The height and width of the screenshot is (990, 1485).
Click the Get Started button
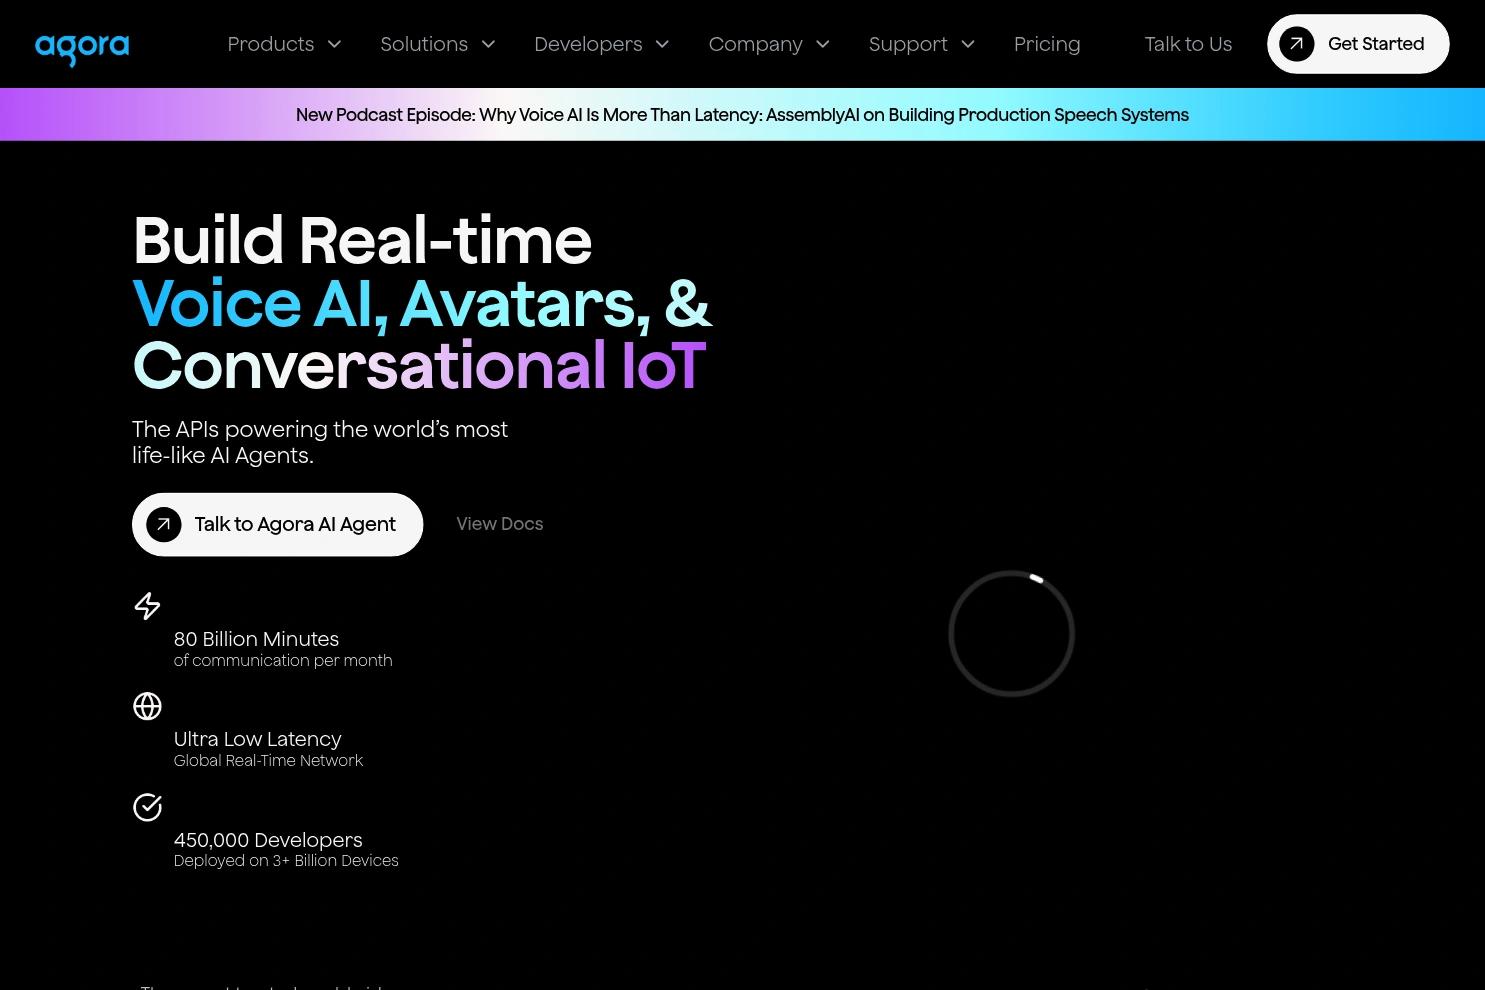pyautogui.click(x=1358, y=44)
